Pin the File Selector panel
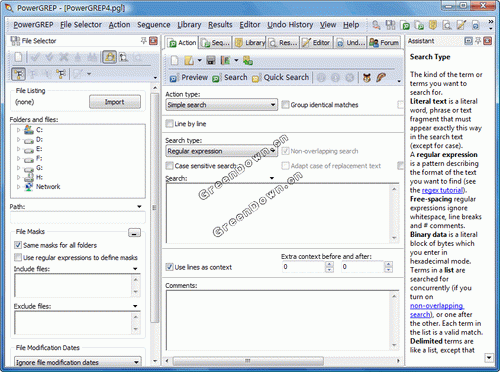Screen dimensions: 500x372 coord(143,41)
